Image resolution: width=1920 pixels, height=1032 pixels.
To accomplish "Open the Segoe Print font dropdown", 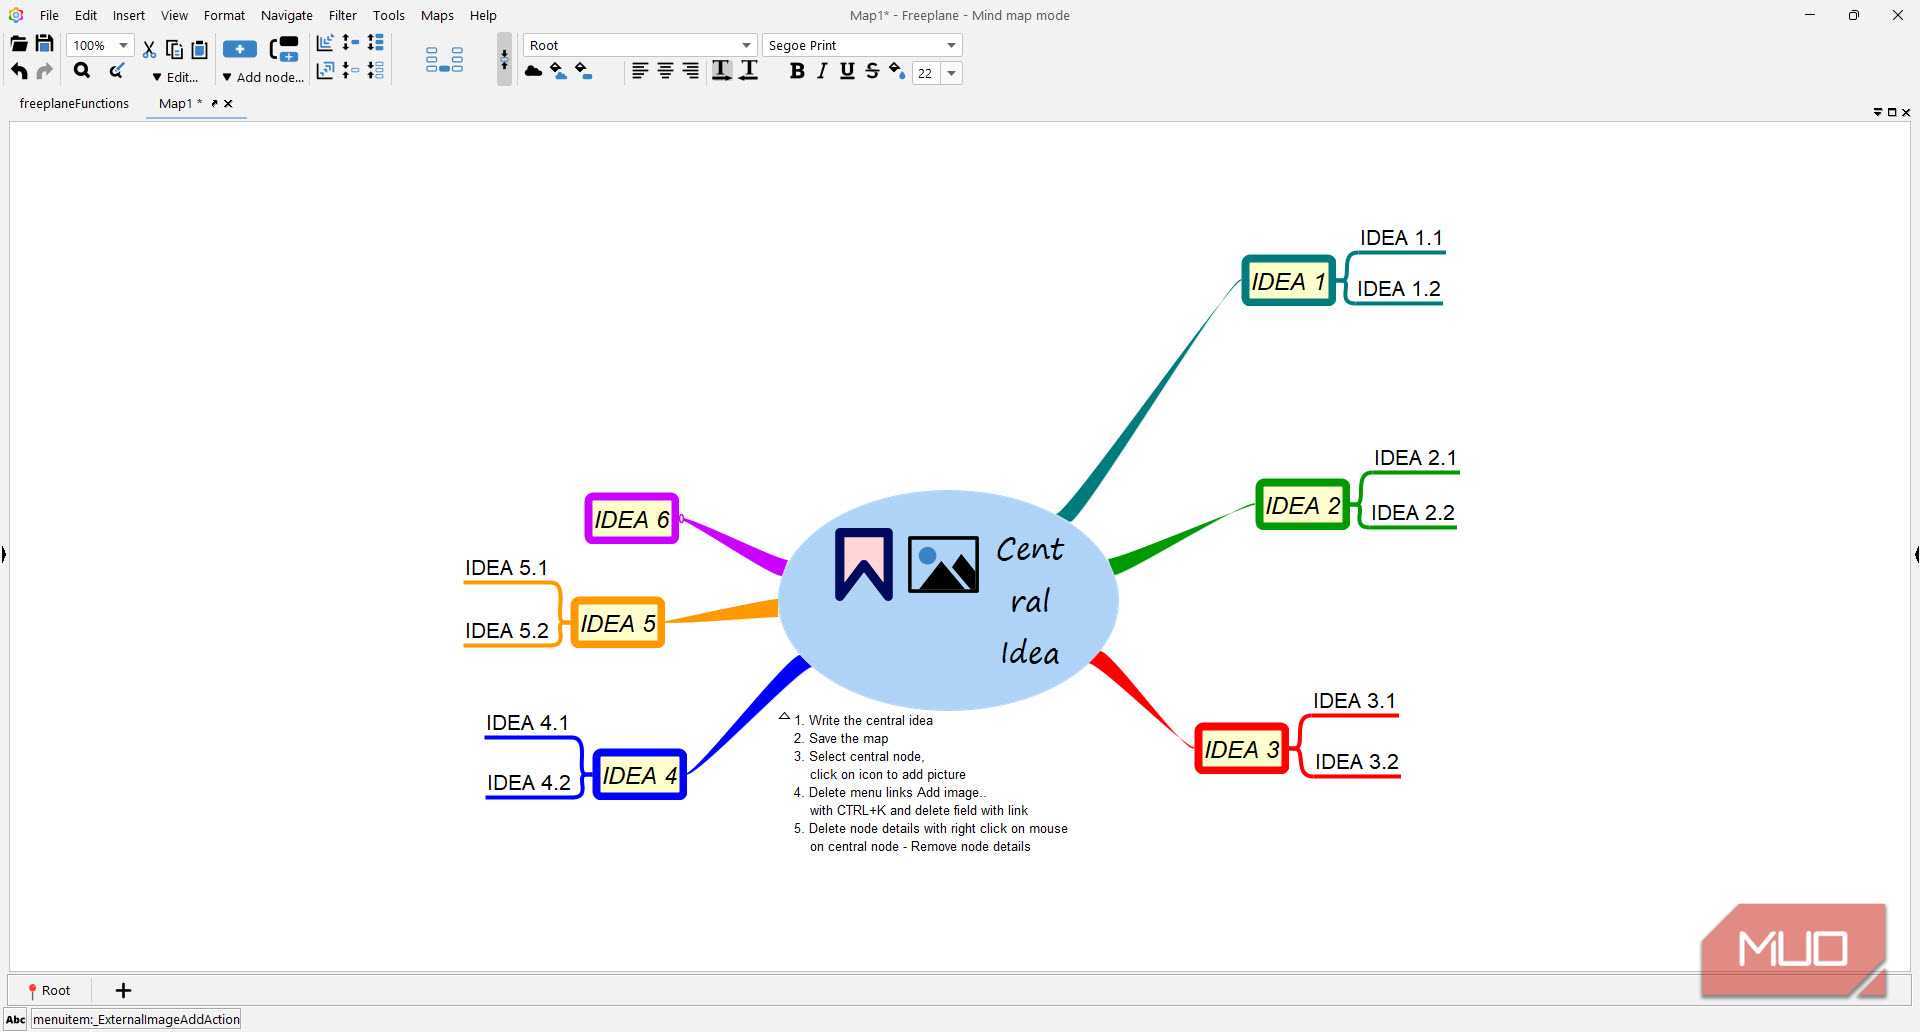I will coord(951,45).
